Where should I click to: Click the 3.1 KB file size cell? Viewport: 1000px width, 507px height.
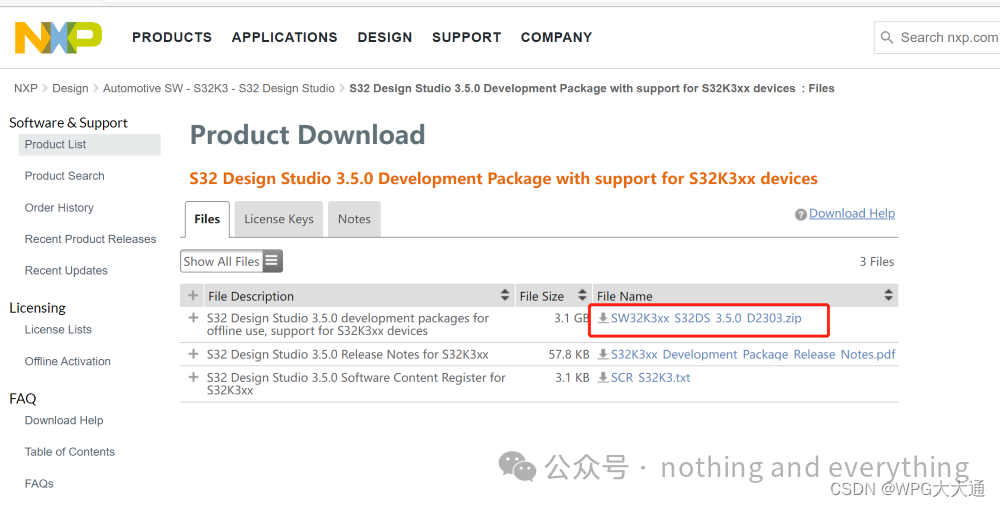point(572,378)
